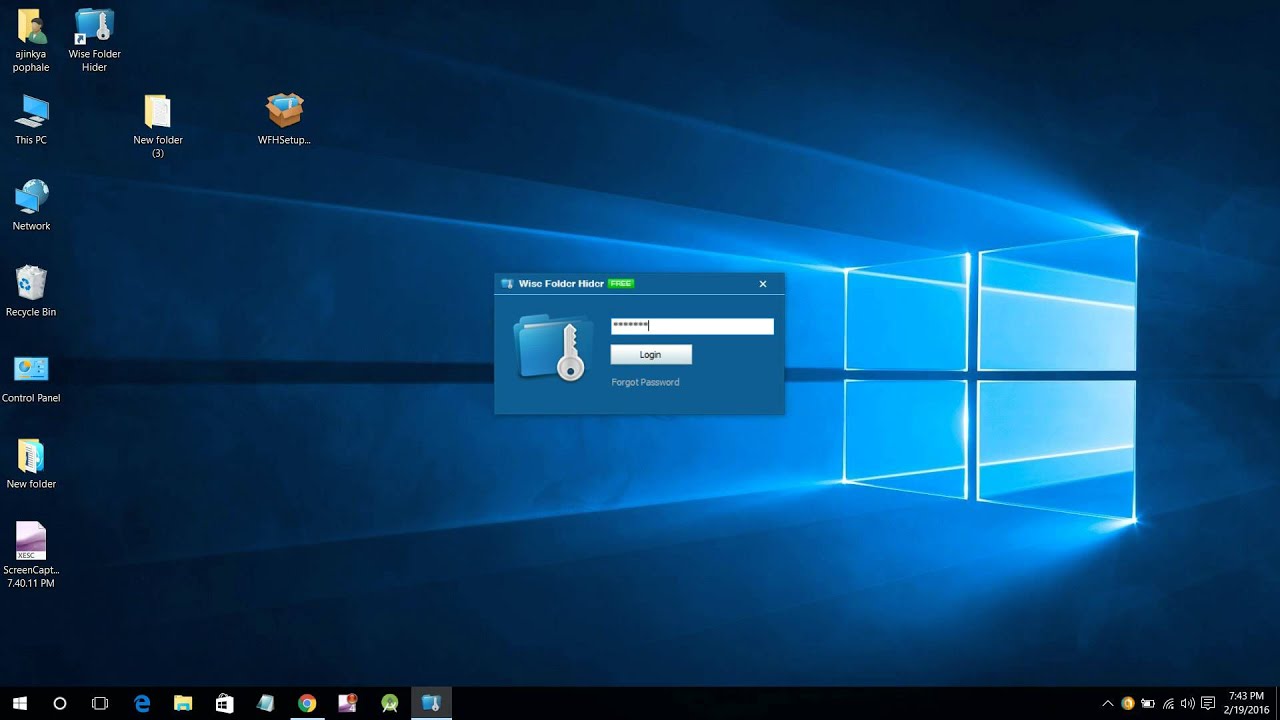Open the Action Center notifications icon

(1208, 703)
